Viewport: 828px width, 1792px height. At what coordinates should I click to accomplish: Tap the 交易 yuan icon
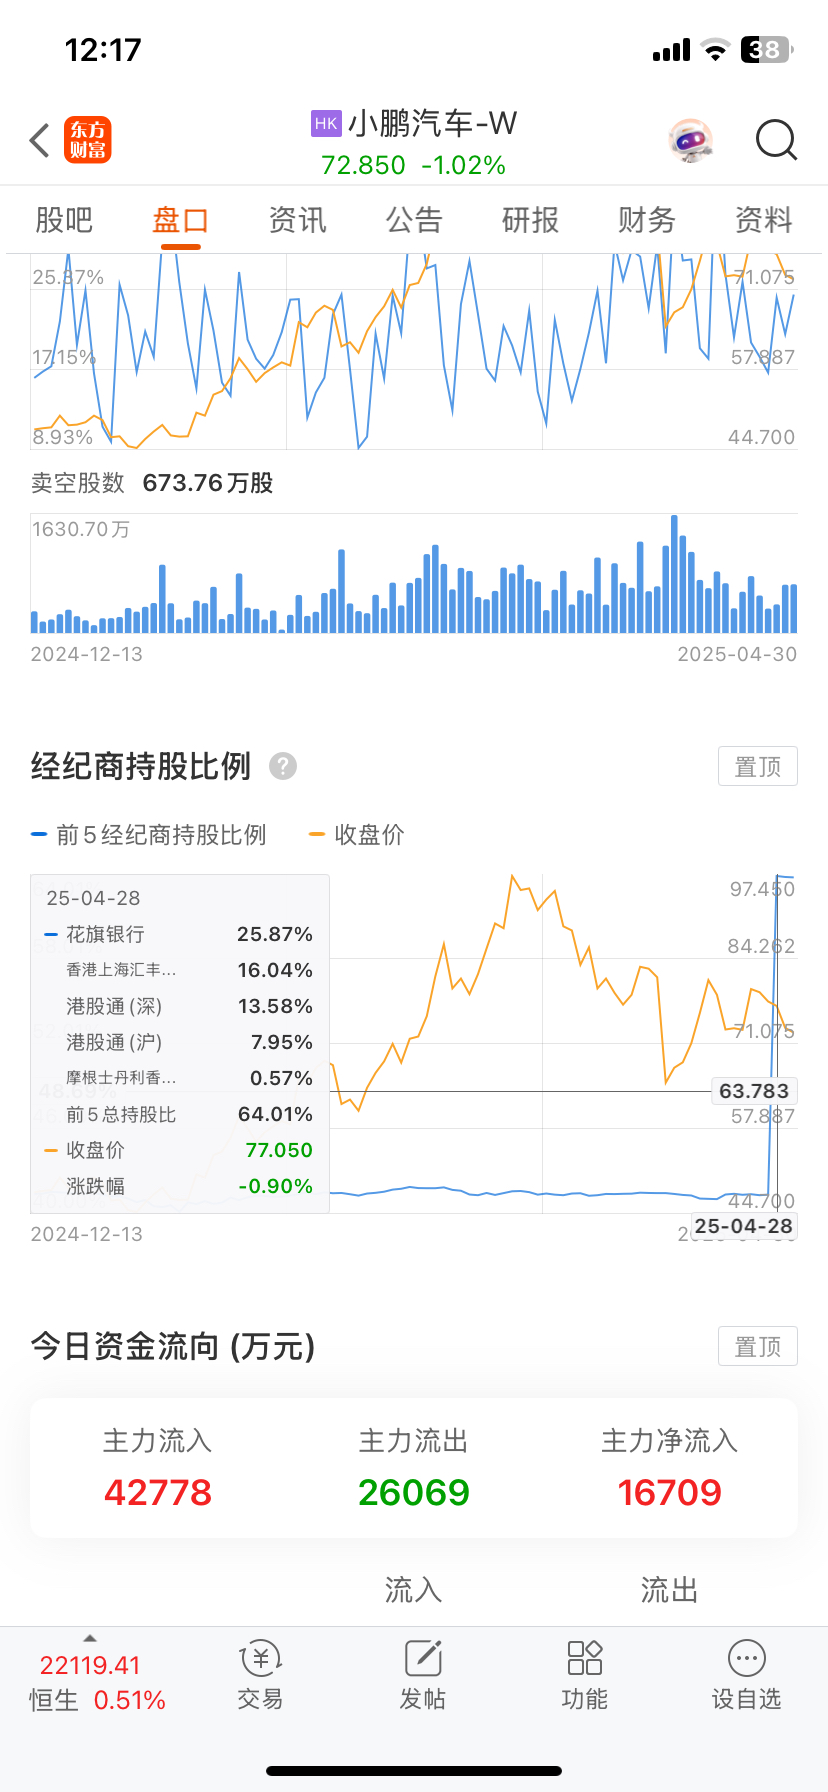point(261,1658)
